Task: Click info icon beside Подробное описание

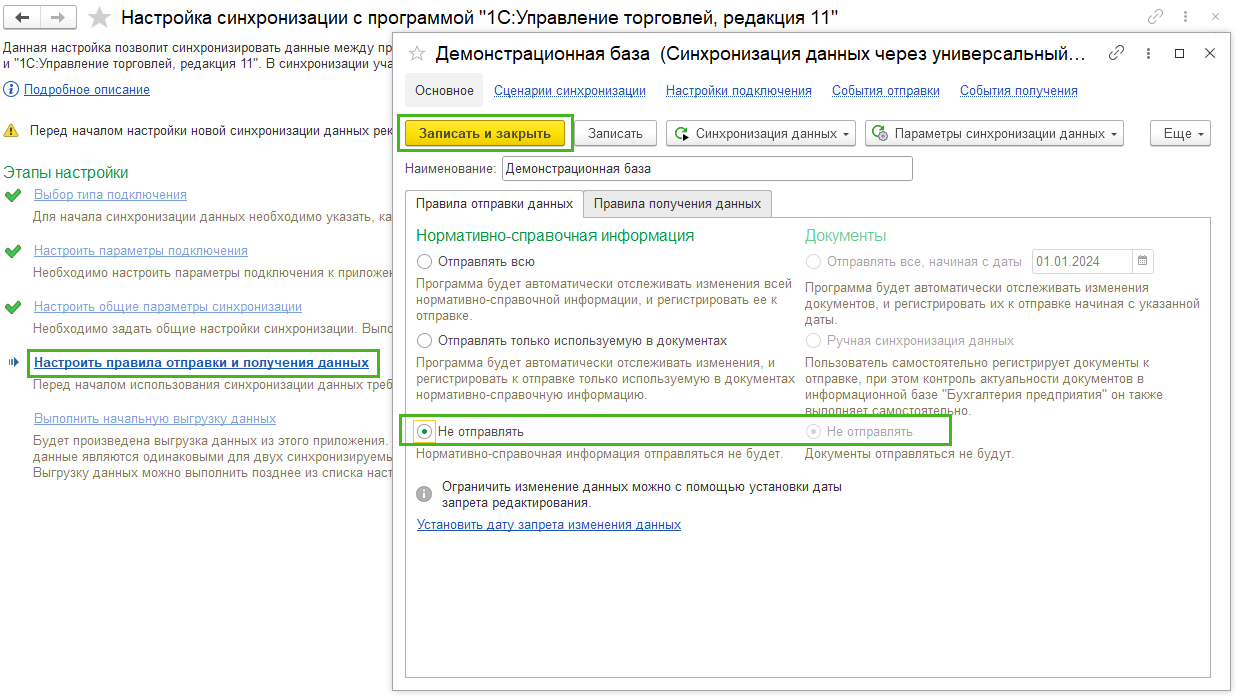Action: point(11,90)
